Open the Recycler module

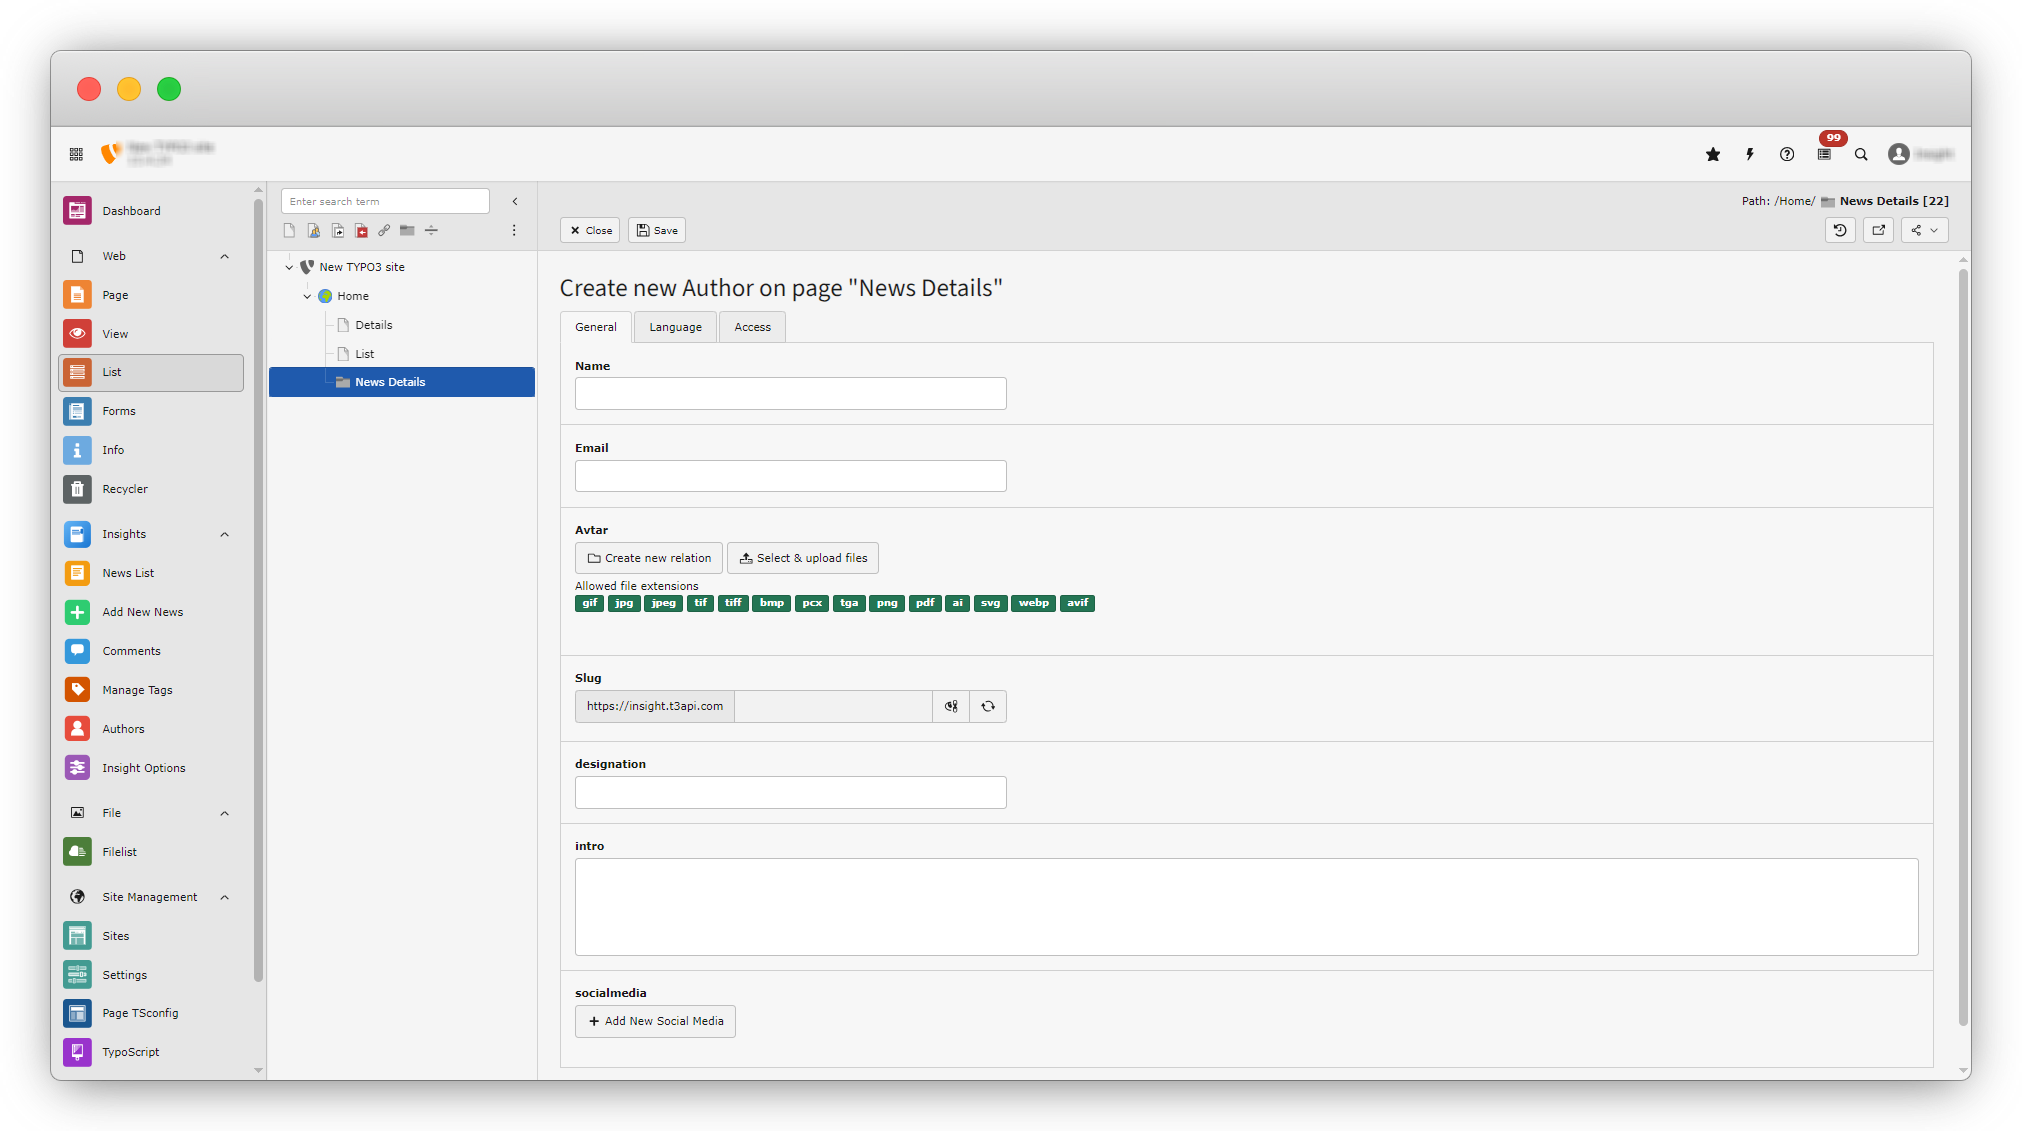coord(125,489)
